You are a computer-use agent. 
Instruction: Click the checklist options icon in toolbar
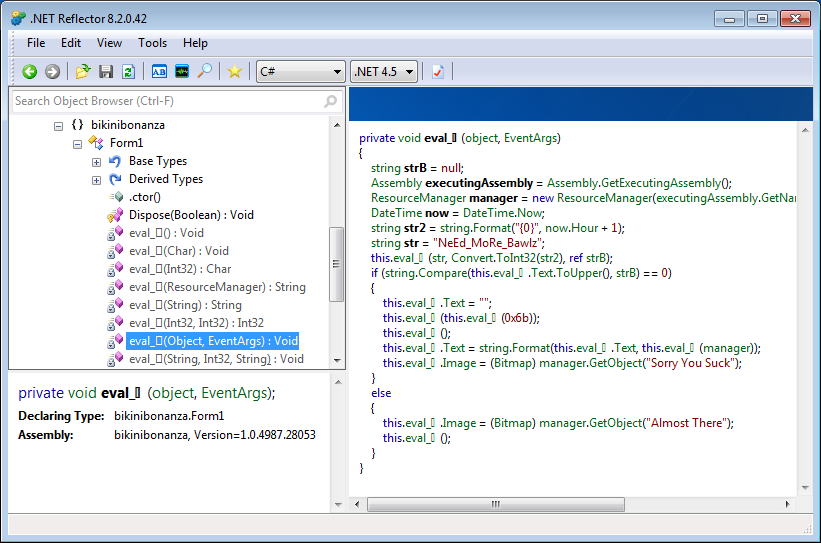(438, 72)
